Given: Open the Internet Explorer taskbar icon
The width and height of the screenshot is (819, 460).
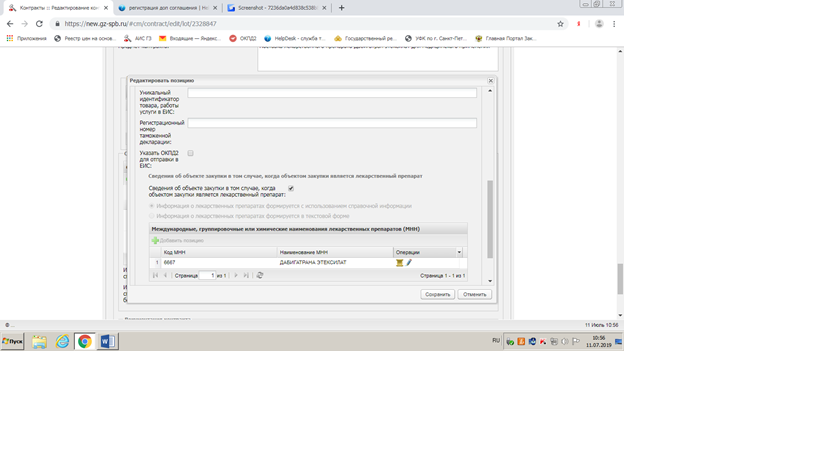Looking at the screenshot, I should click(63, 341).
